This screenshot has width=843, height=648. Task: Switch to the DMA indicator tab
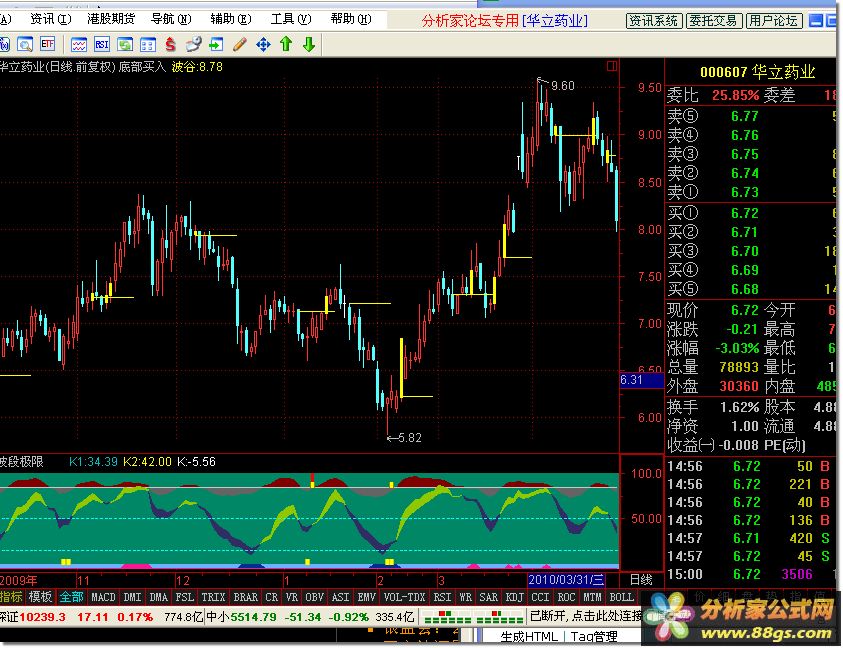[x=158, y=597]
